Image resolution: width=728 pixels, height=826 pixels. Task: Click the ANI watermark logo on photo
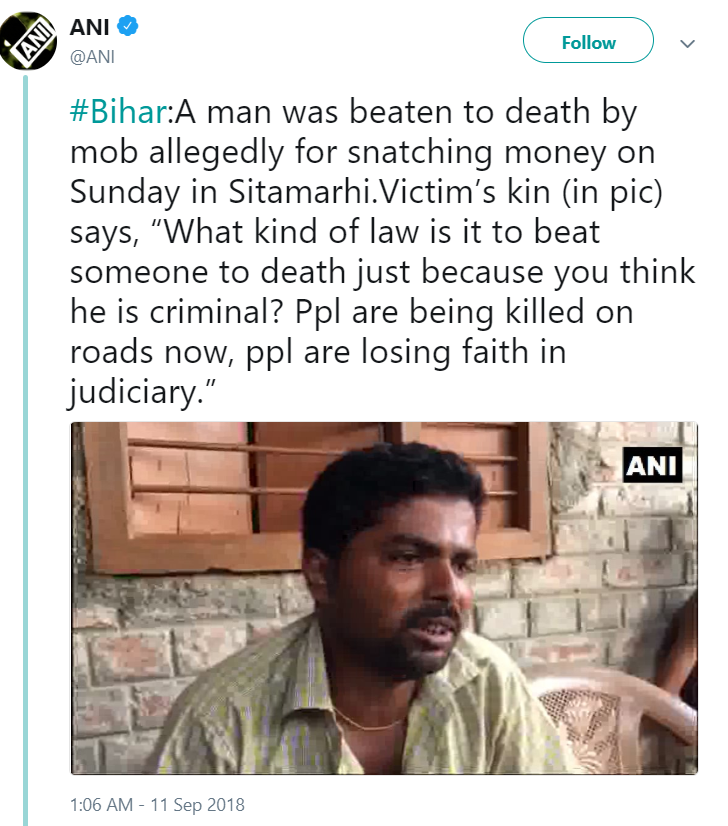pos(652,465)
